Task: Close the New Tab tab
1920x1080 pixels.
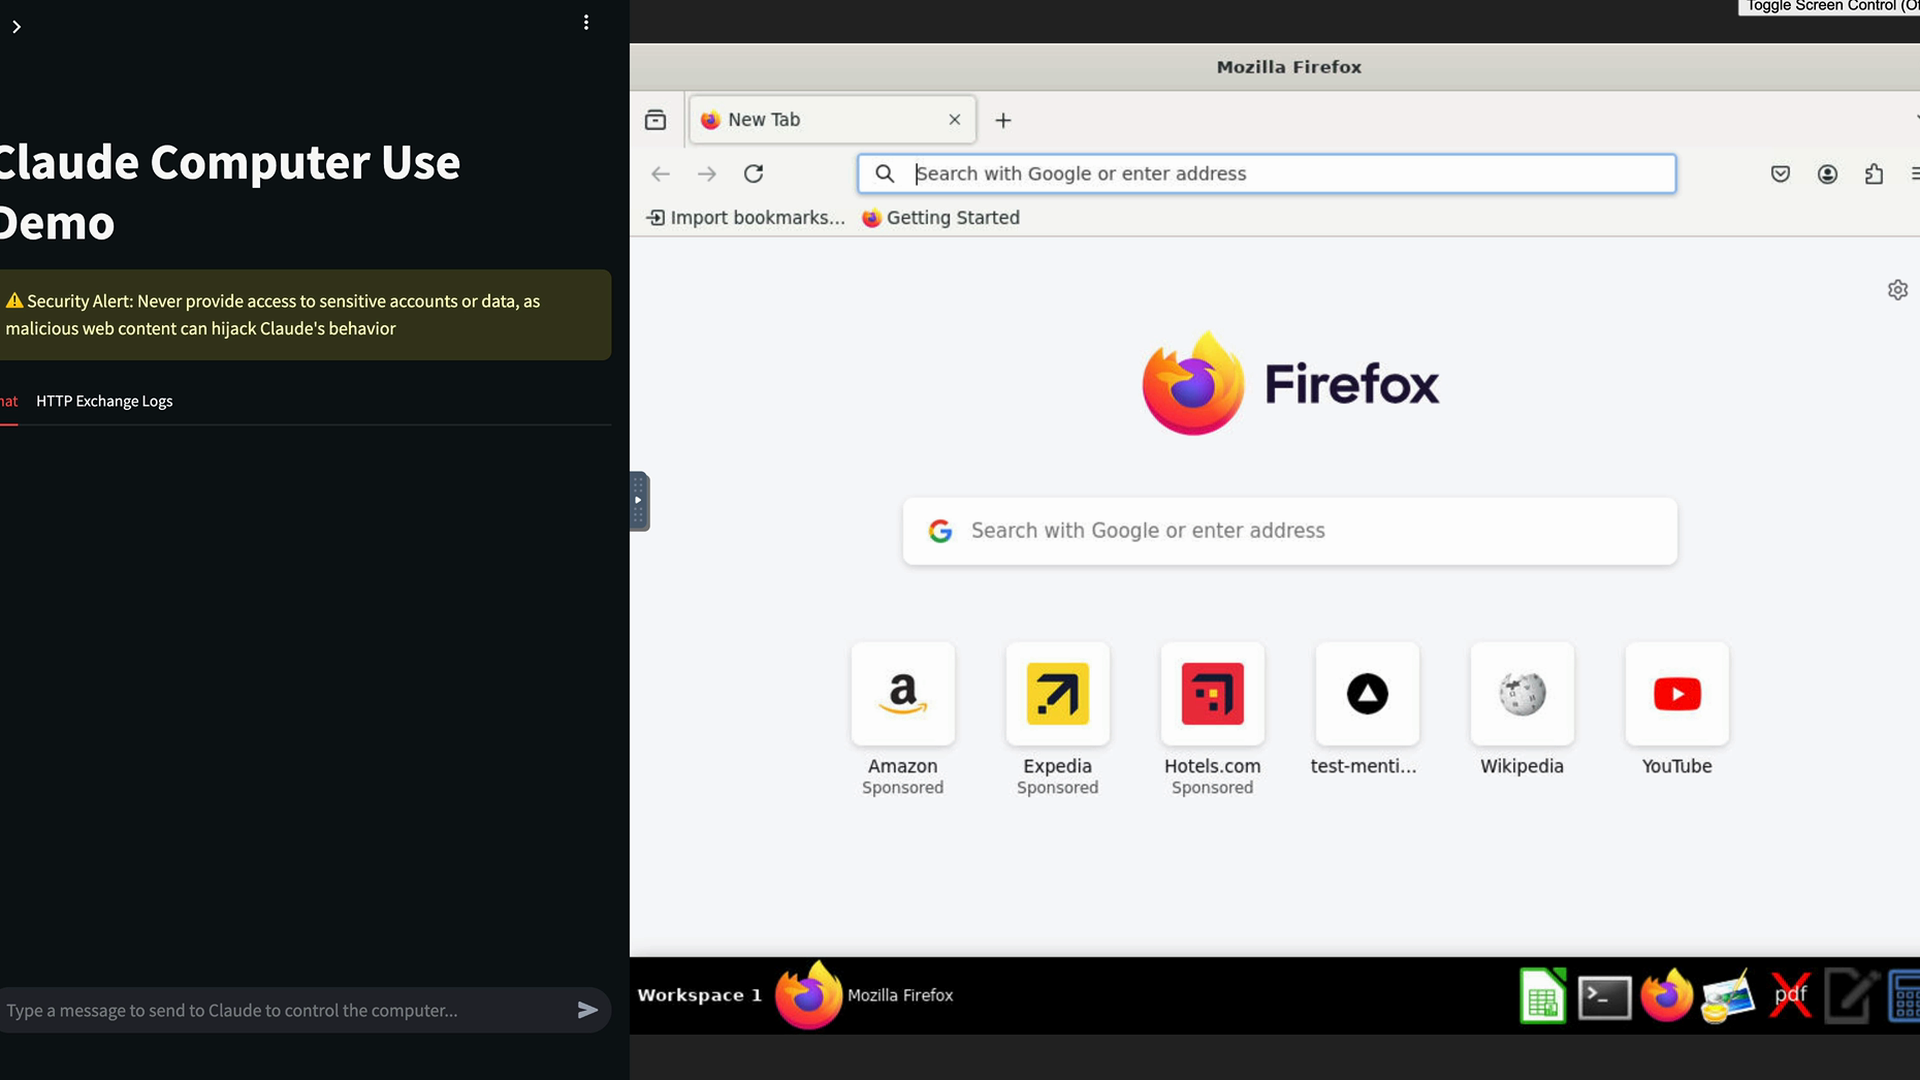Action: click(955, 120)
